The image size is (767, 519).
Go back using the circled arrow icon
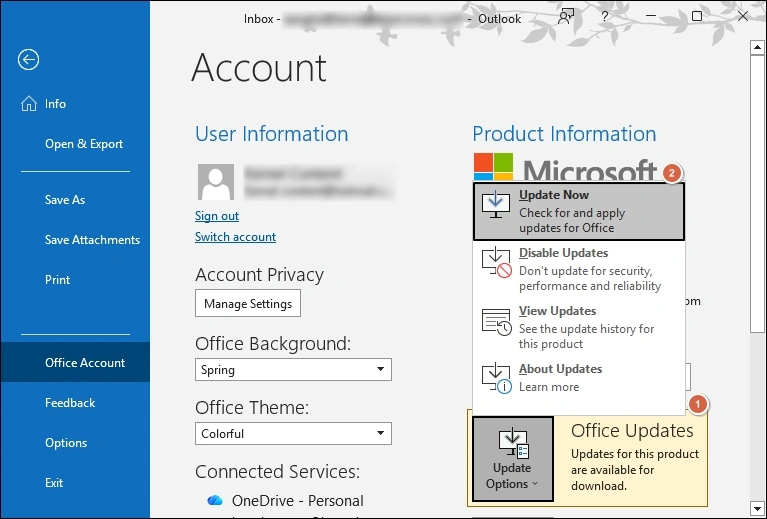28,60
